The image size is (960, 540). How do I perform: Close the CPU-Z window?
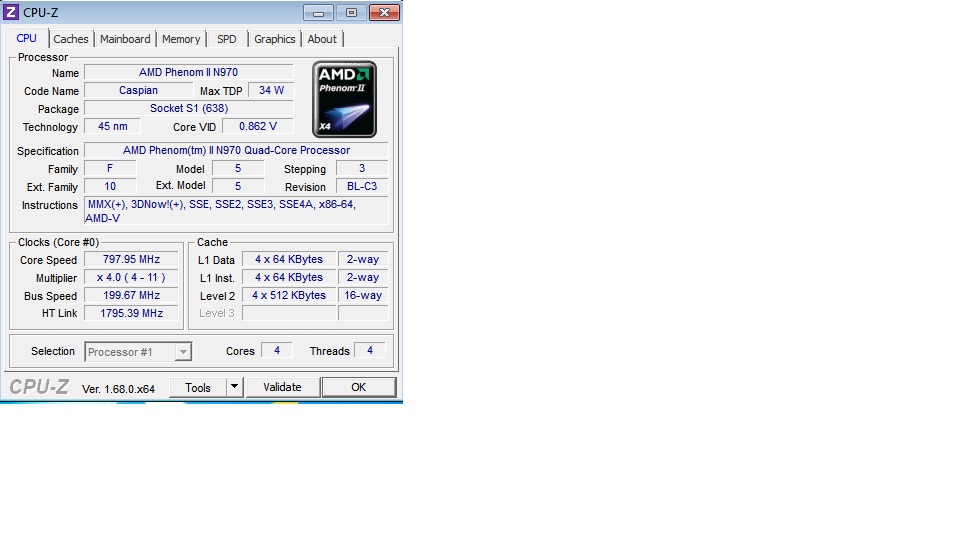pyautogui.click(x=384, y=12)
